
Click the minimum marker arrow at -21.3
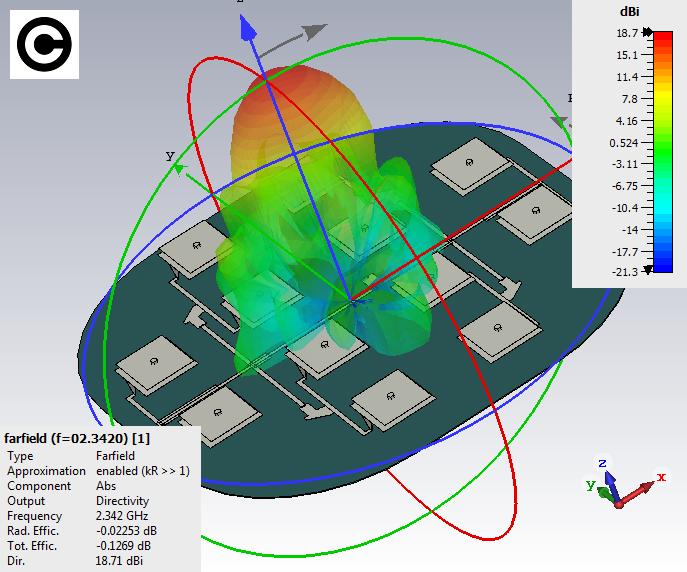pos(649,270)
